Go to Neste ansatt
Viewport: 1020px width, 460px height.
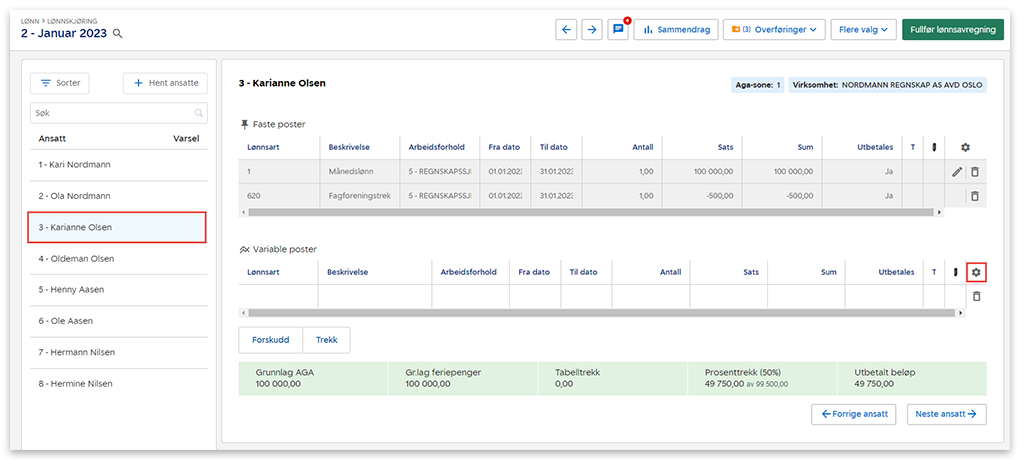(x=946, y=414)
